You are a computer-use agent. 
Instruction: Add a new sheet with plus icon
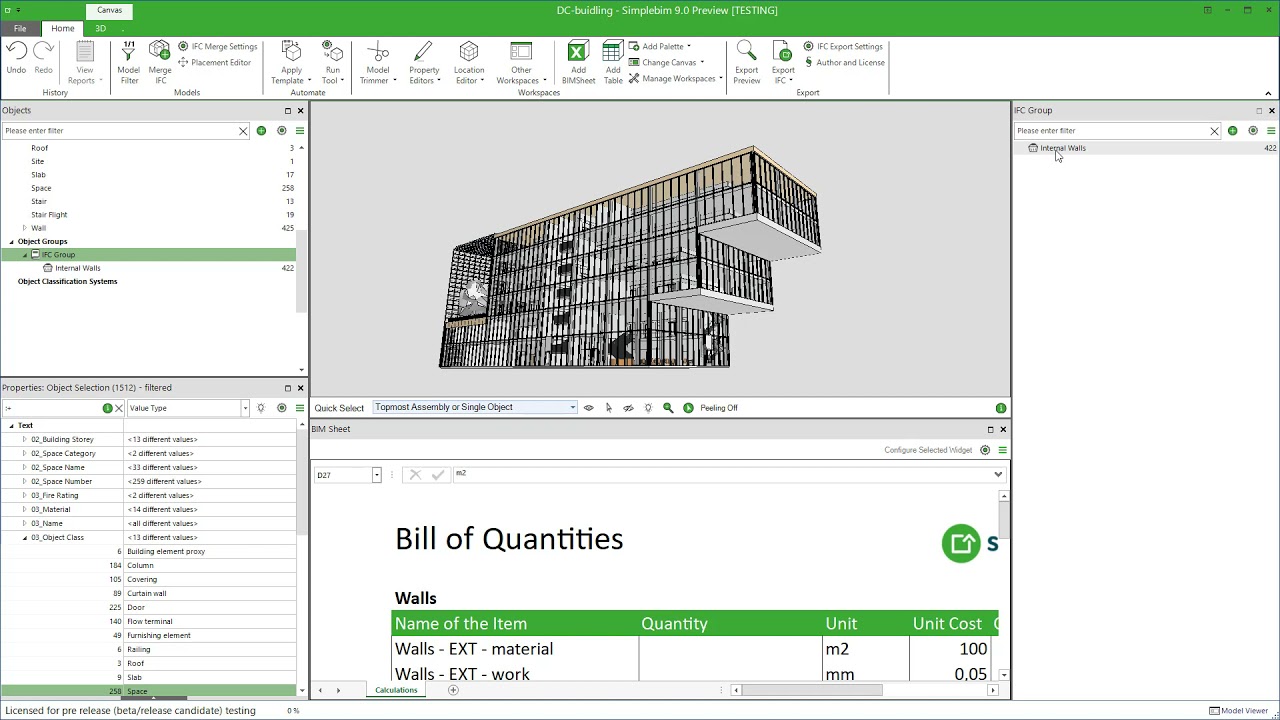click(x=453, y=690)
